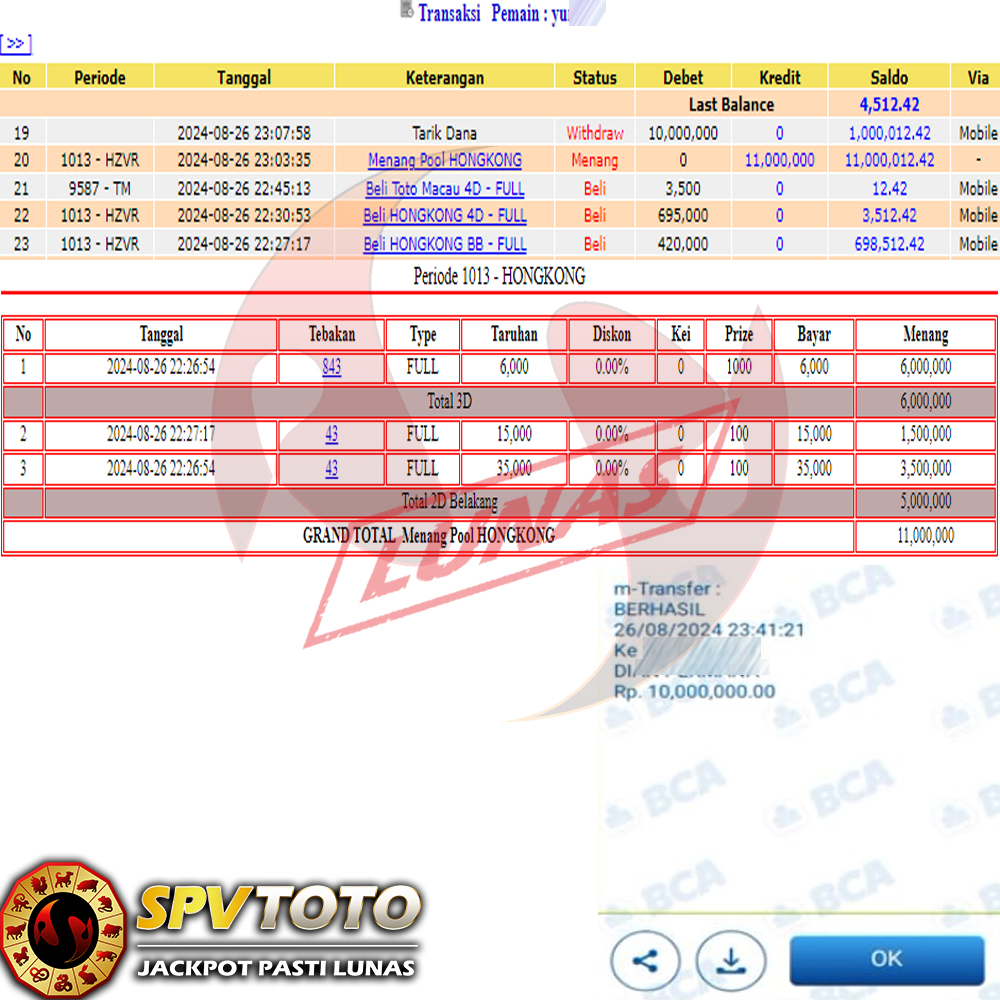Viewport: 1000px width, 1000px height.
Task: Open the Beli HONGKONG BB - FULL link
Action: pyautogui.click(x=444, y=243)
